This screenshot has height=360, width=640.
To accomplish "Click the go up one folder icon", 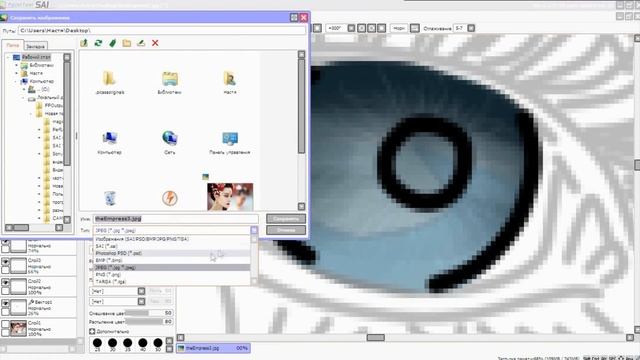I will pos(84,43).
